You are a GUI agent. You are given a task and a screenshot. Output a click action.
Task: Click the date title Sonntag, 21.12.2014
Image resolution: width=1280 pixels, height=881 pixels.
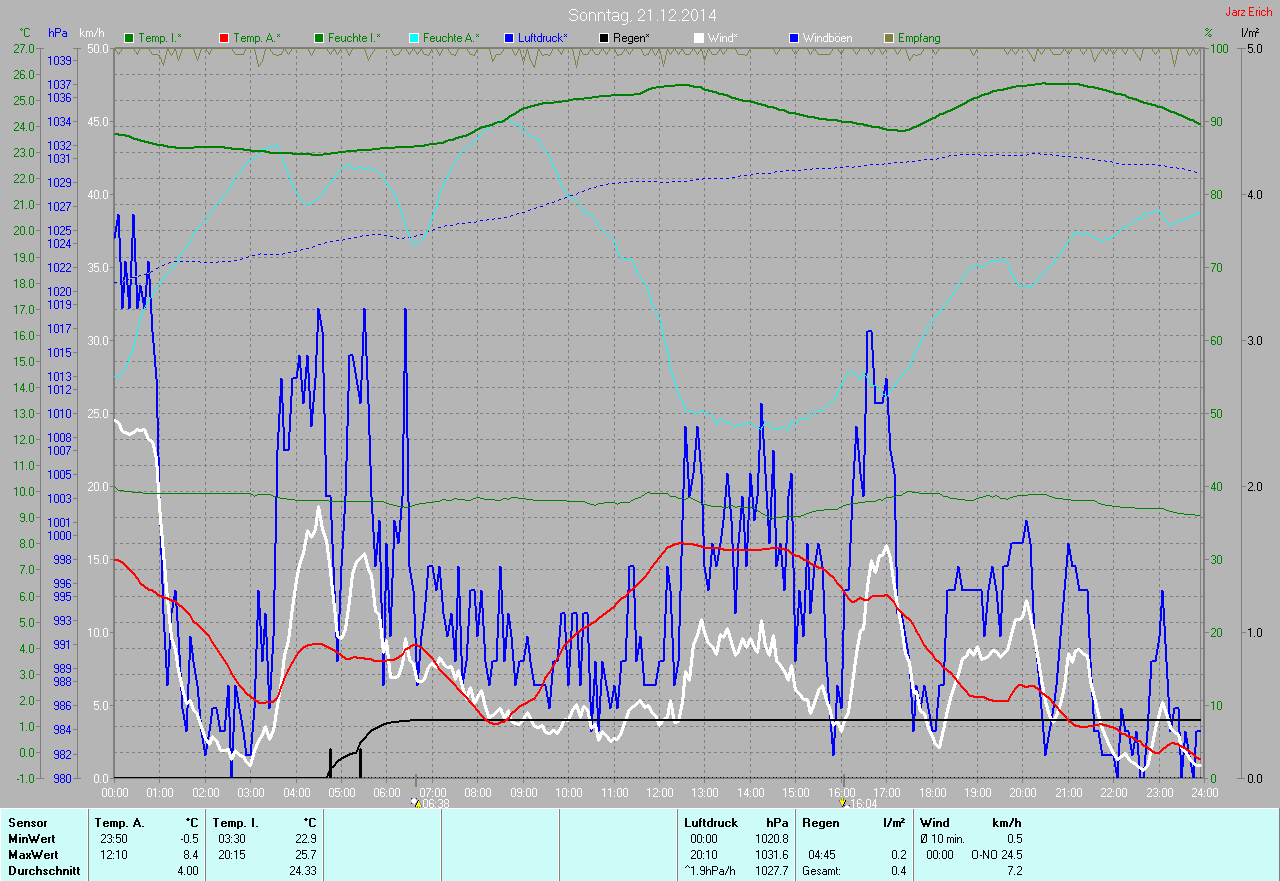coord(642,15)
